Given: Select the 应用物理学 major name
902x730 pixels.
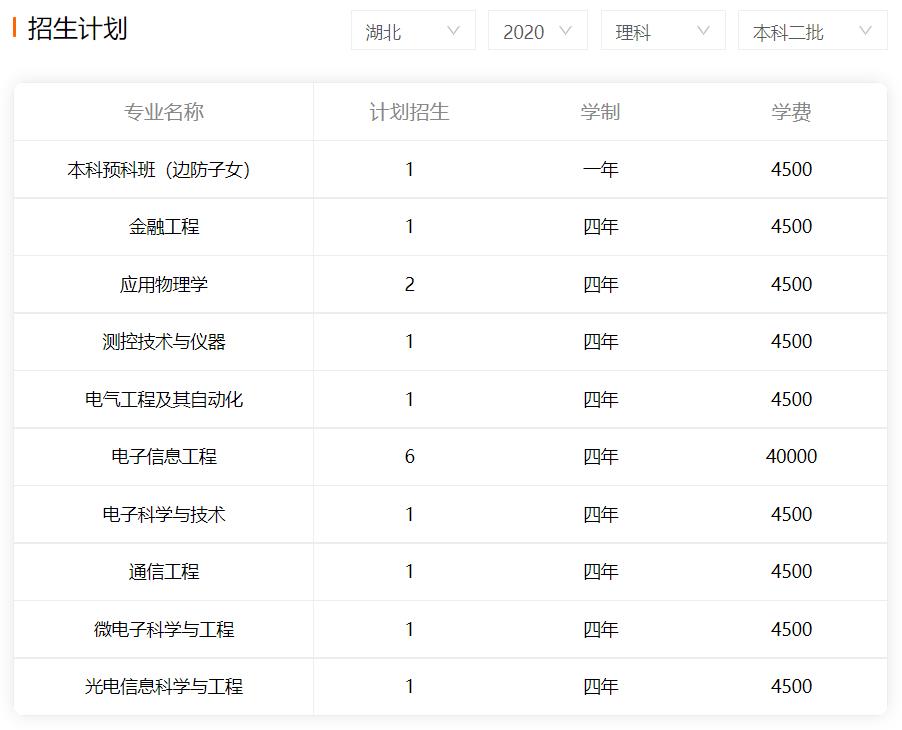Looking at the screenshot, I should [164, 284].
